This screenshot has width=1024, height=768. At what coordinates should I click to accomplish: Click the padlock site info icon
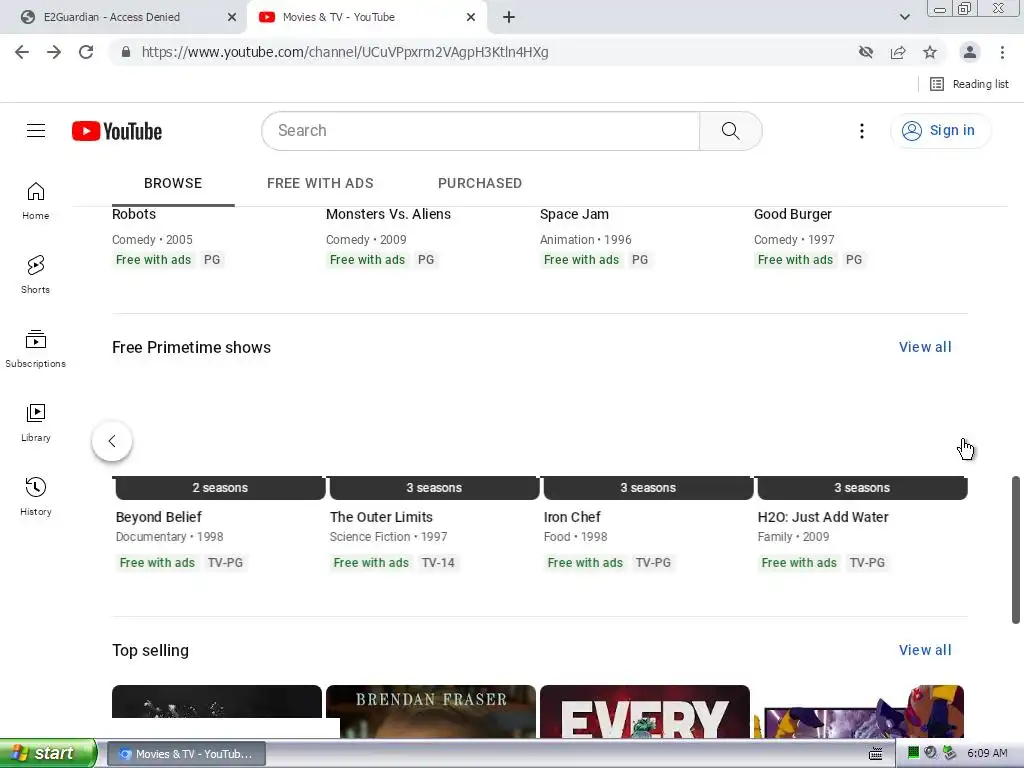pyautogui.click(x=126, y=52)
